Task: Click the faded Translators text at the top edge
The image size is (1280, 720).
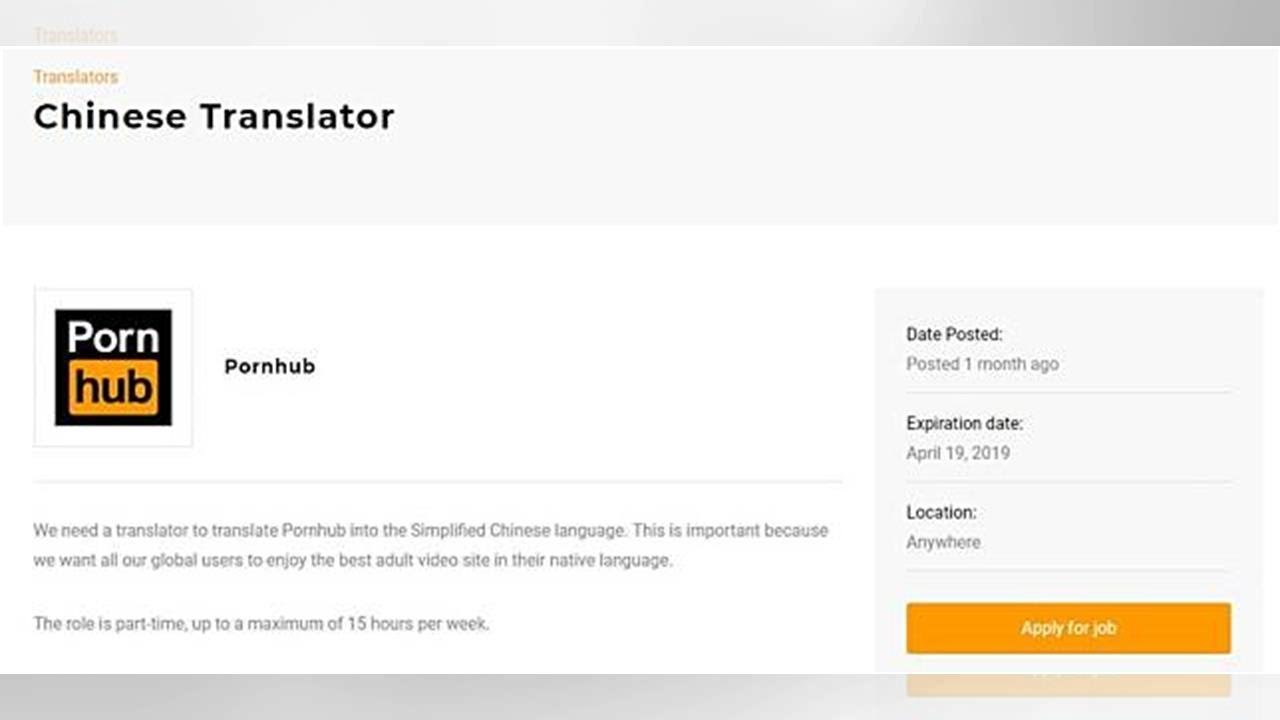Action: tap(75, 35)
